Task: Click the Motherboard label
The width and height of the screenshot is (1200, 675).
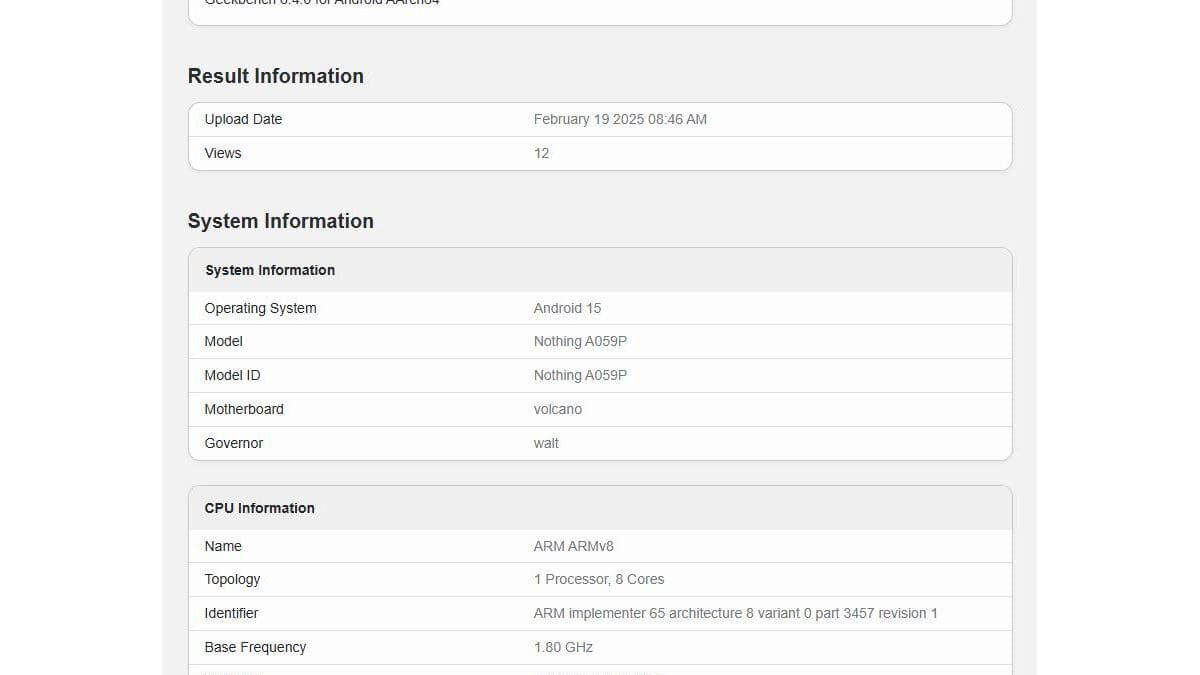Action: tap(244, 409)
